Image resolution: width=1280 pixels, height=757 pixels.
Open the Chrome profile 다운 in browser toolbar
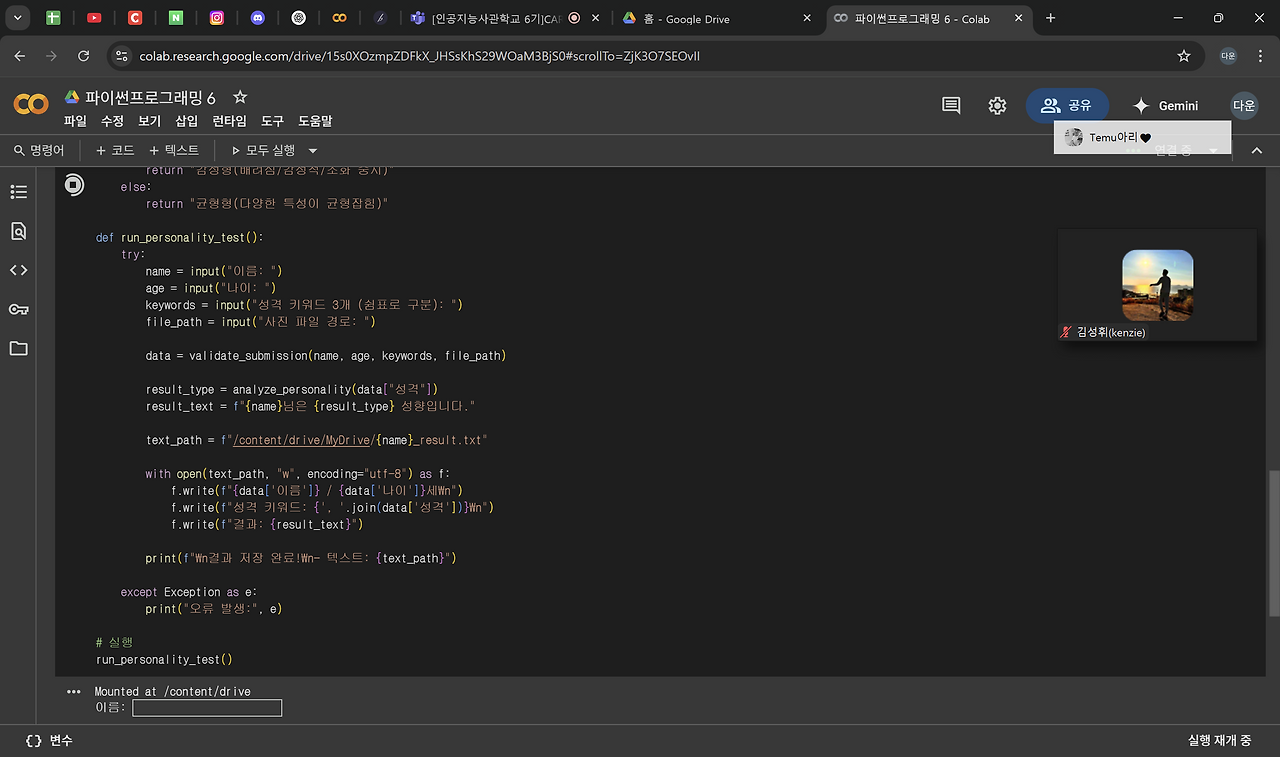click(x=1228, y=56)
